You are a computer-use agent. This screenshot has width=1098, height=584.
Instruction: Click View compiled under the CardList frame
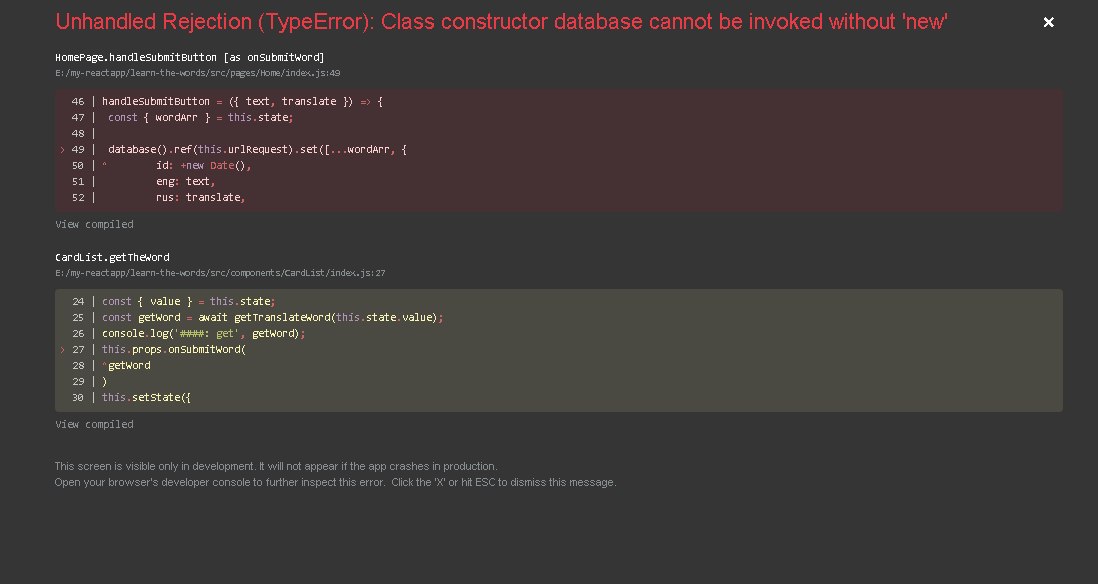coord(94,424)
